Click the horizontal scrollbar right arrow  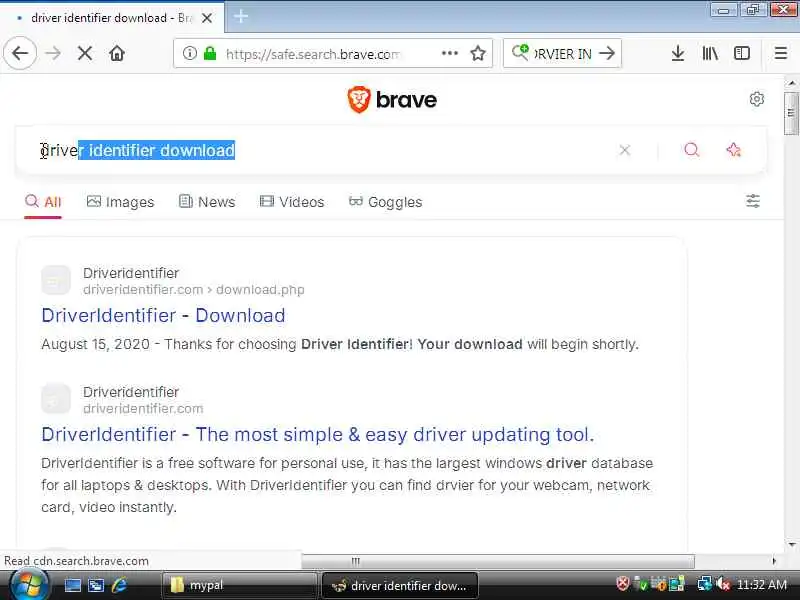coord(774,561)
